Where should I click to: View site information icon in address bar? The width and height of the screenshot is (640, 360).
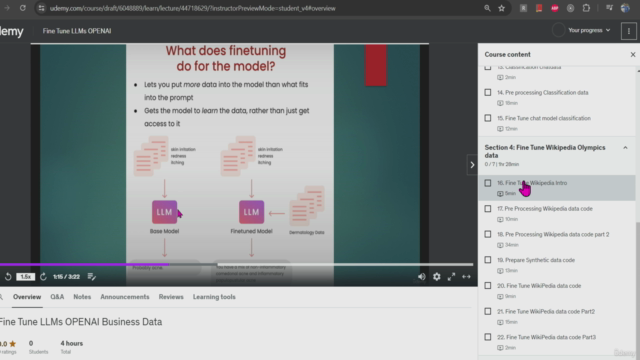point(41,8)
